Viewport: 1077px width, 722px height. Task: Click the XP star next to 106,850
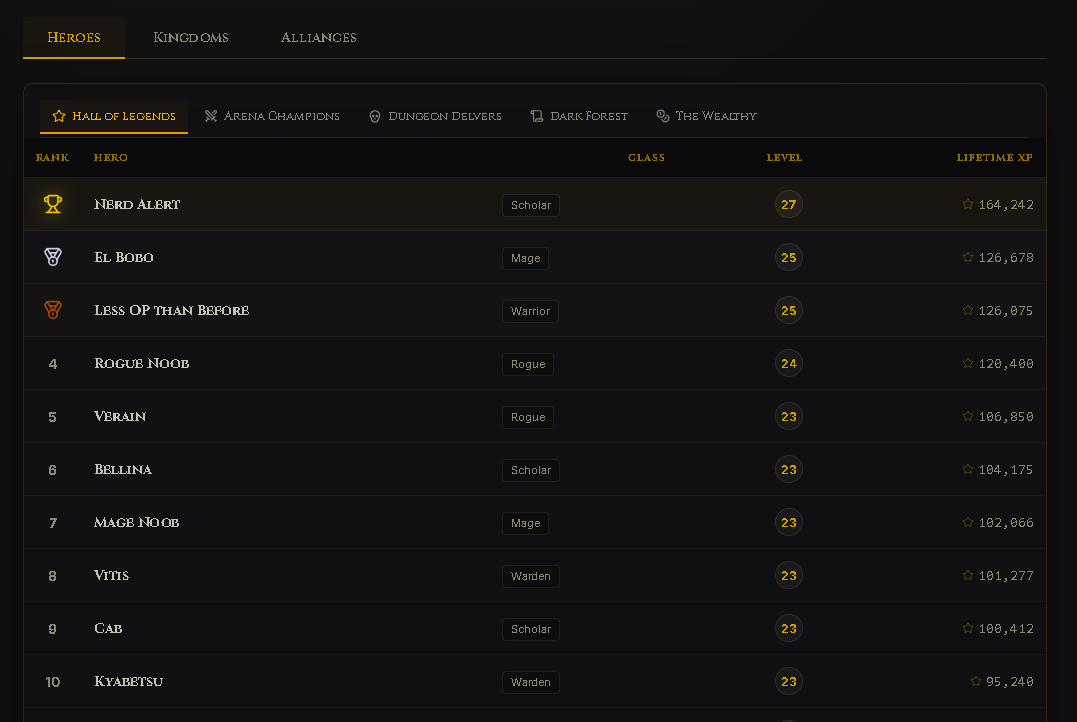tap(968, 416)
